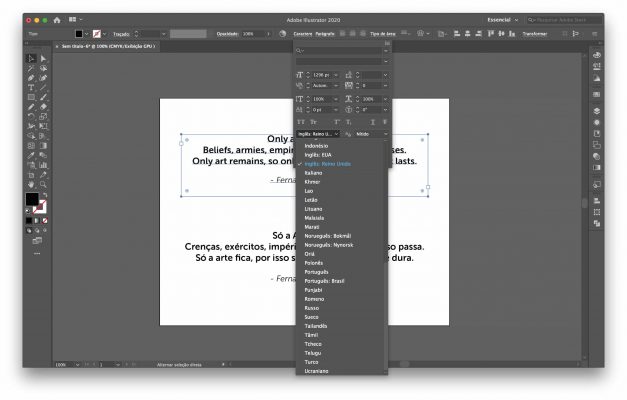Open the Layers panel icon on right dock
627x400 pixels.
click(597, 111)
